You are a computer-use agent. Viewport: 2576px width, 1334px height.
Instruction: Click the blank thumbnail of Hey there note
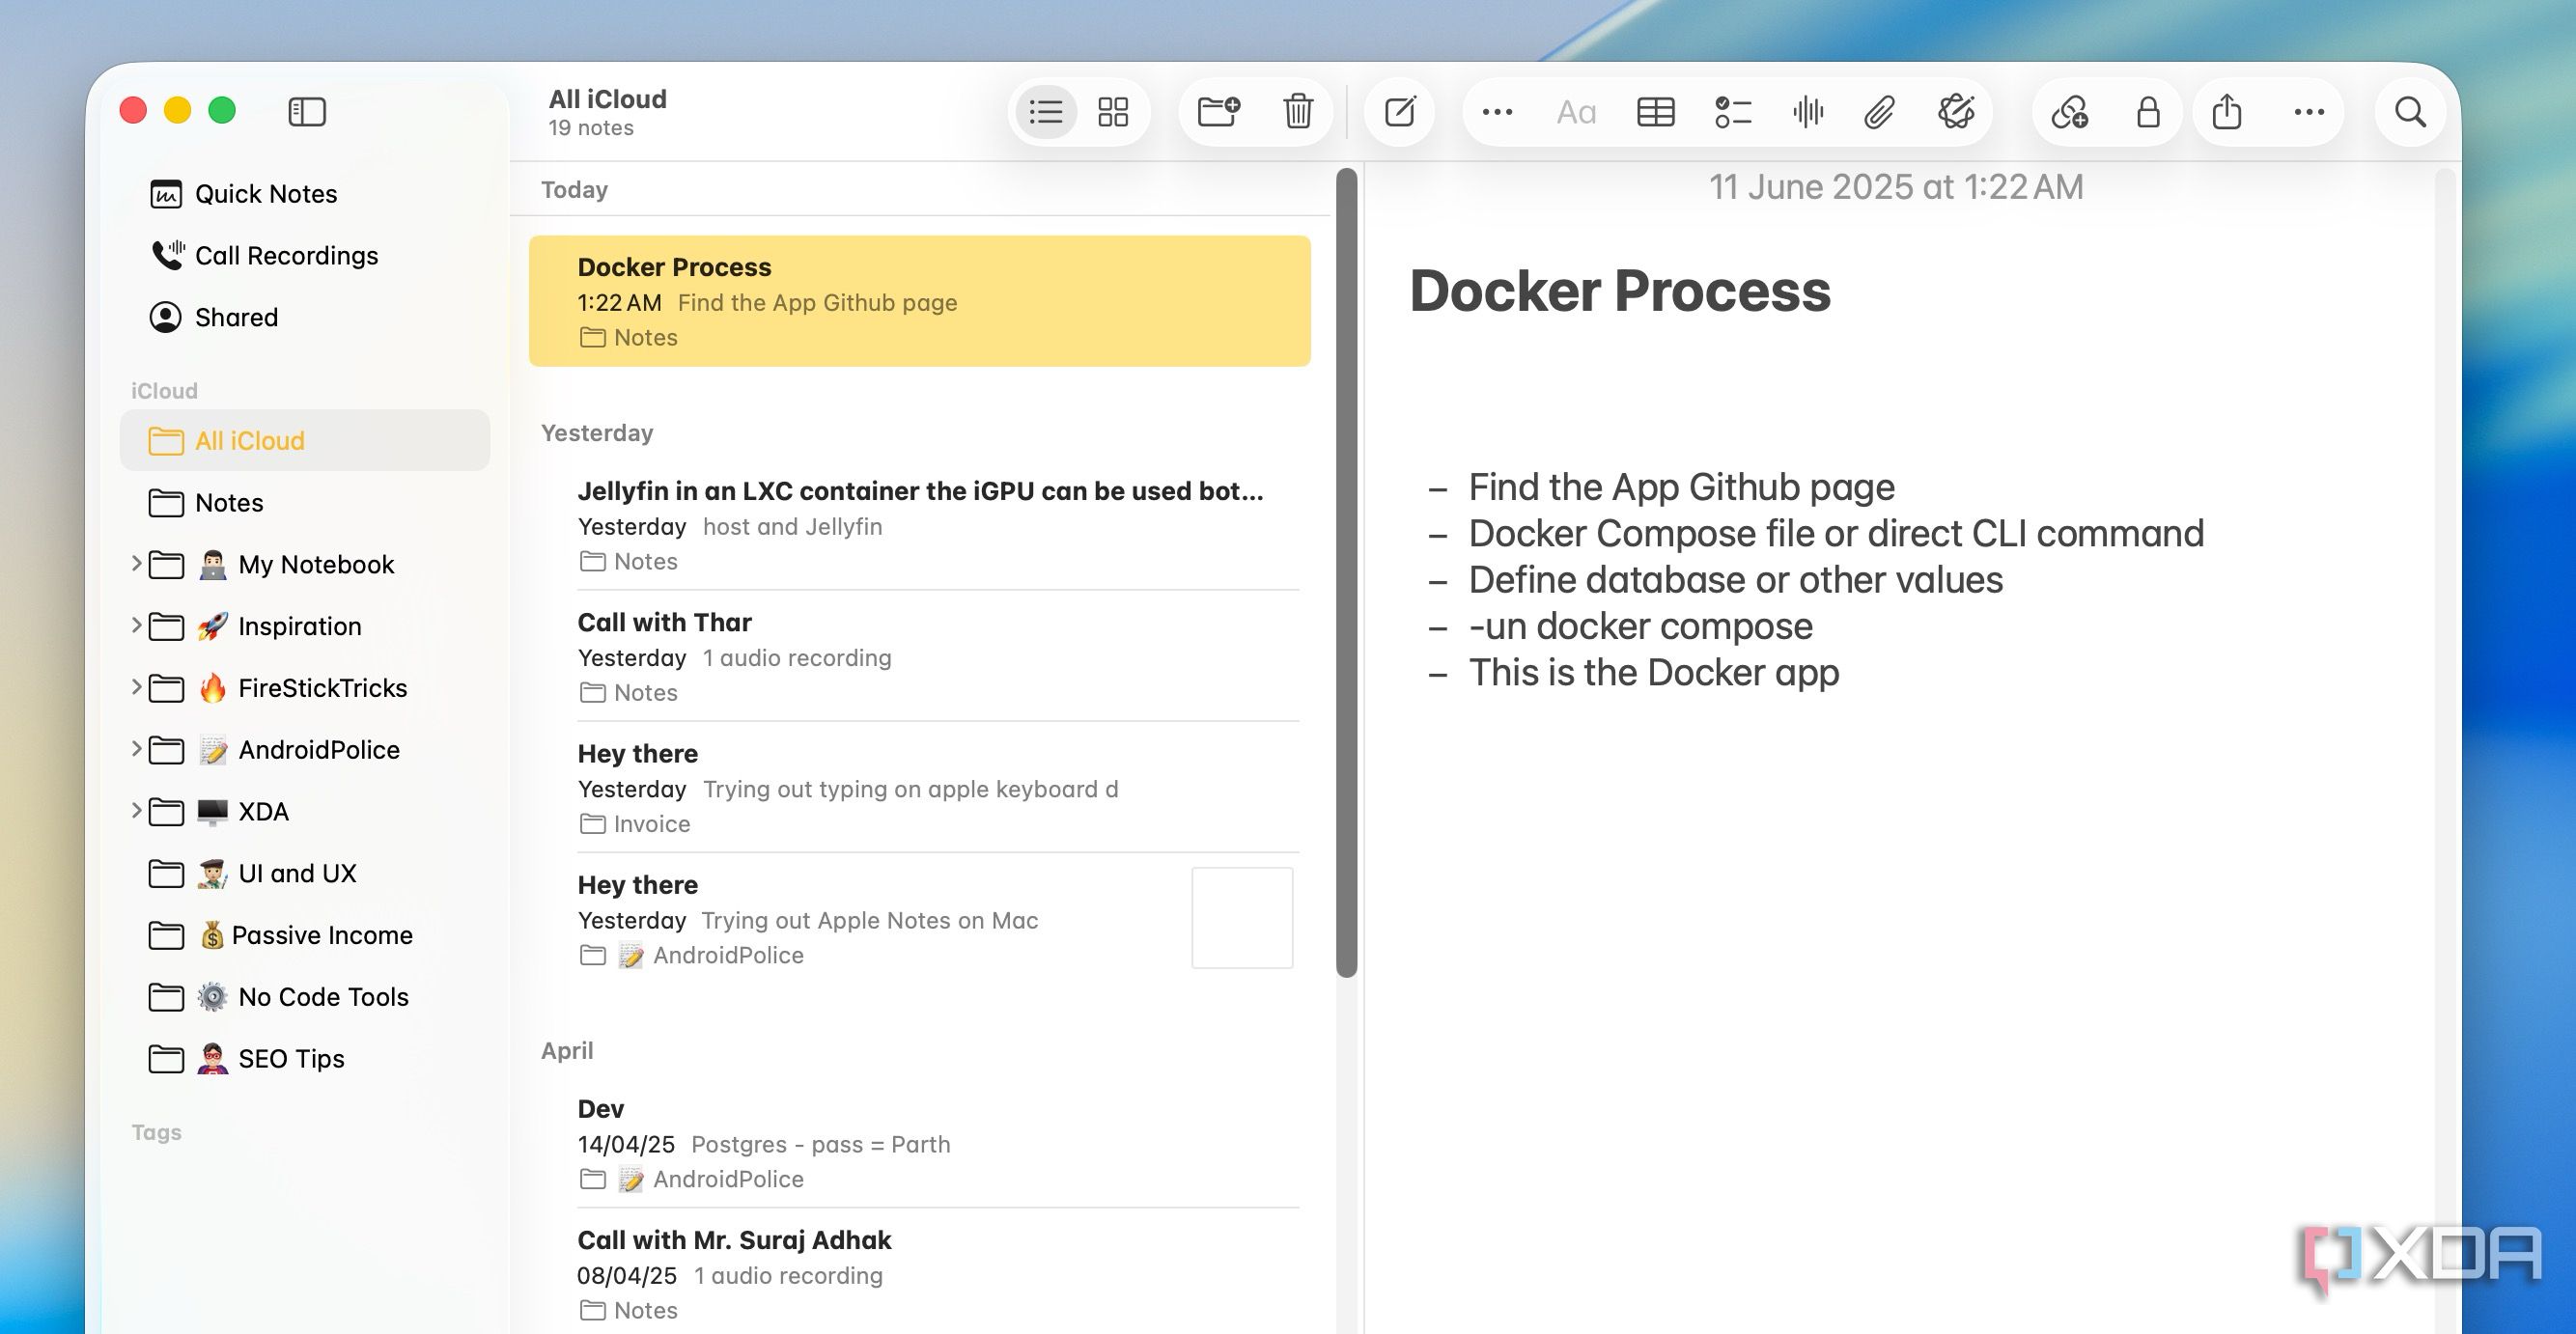(1242, 918)
